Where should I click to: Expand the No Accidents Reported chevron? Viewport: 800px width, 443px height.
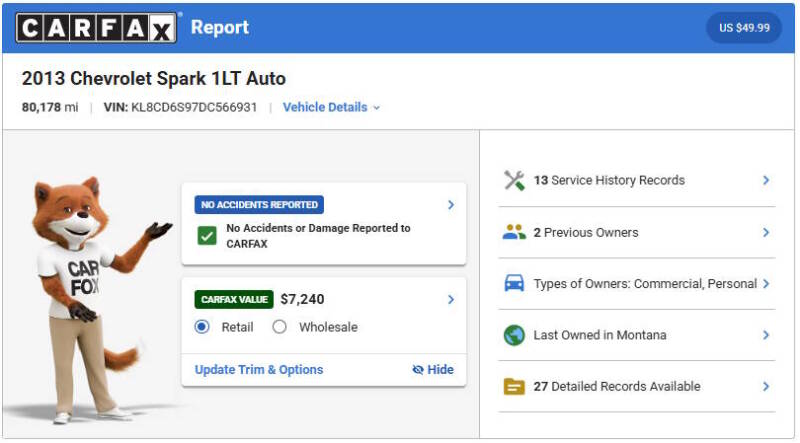[x=451, y=205]
